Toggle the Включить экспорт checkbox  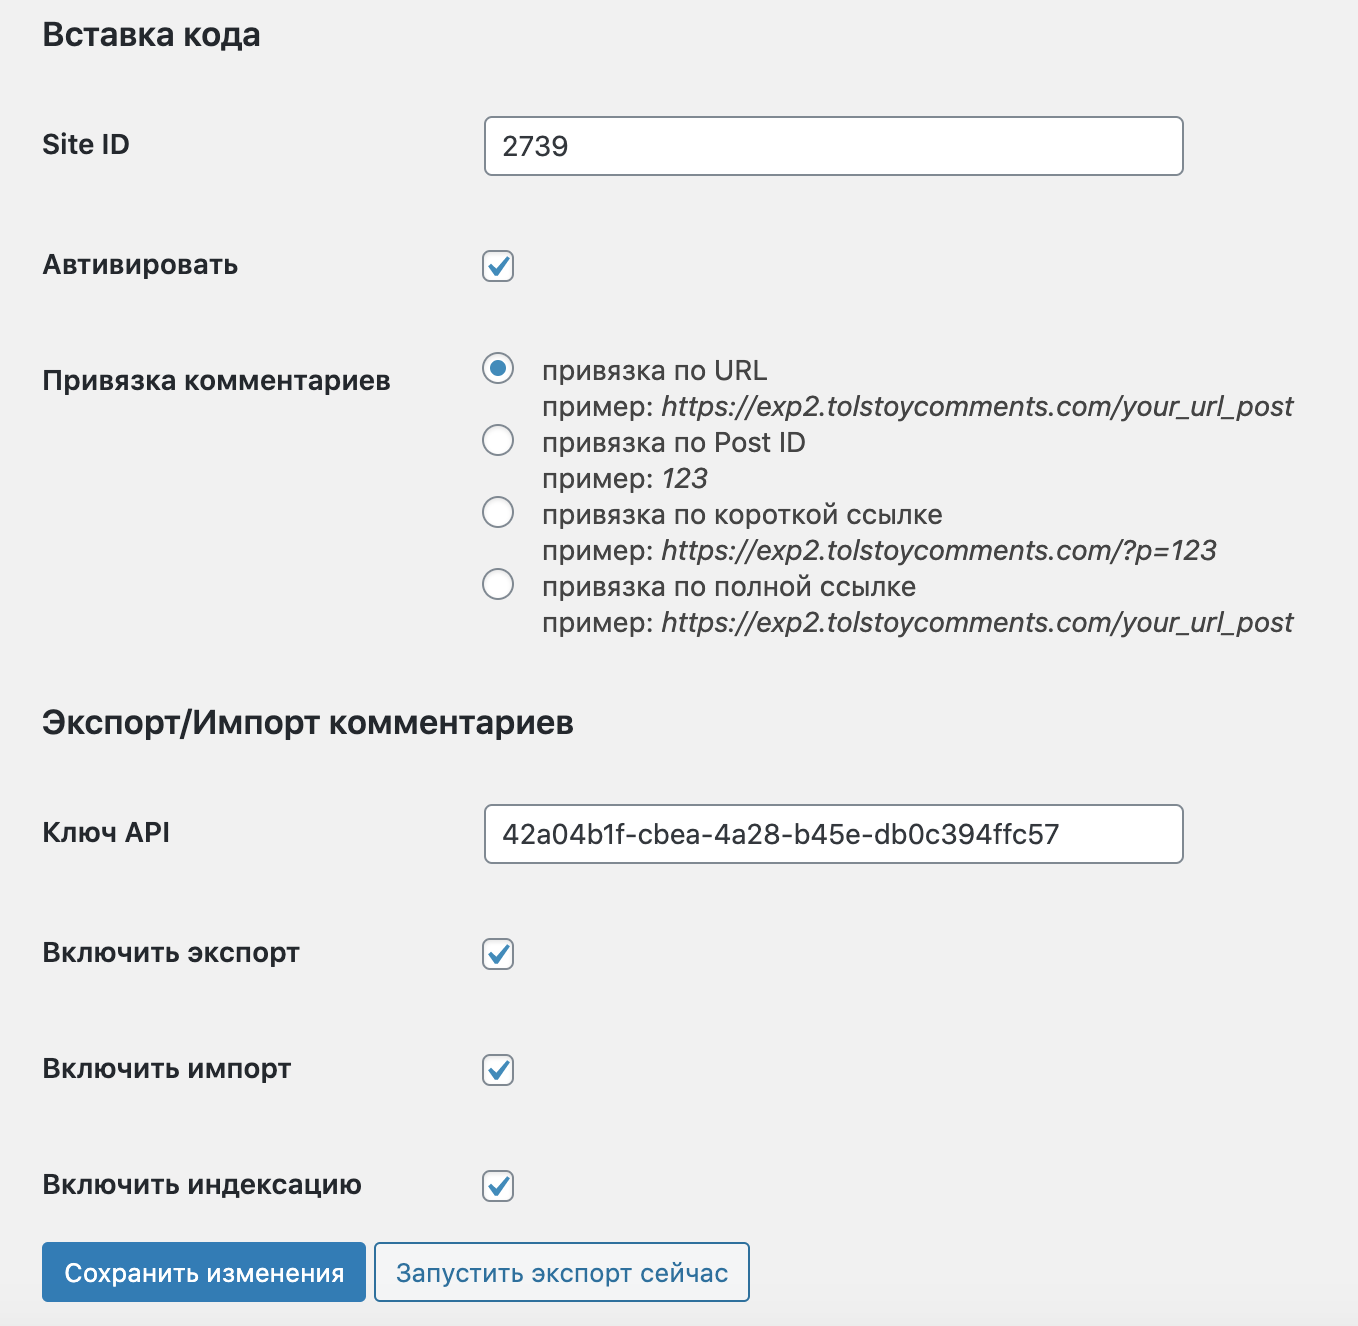[498, 954]
